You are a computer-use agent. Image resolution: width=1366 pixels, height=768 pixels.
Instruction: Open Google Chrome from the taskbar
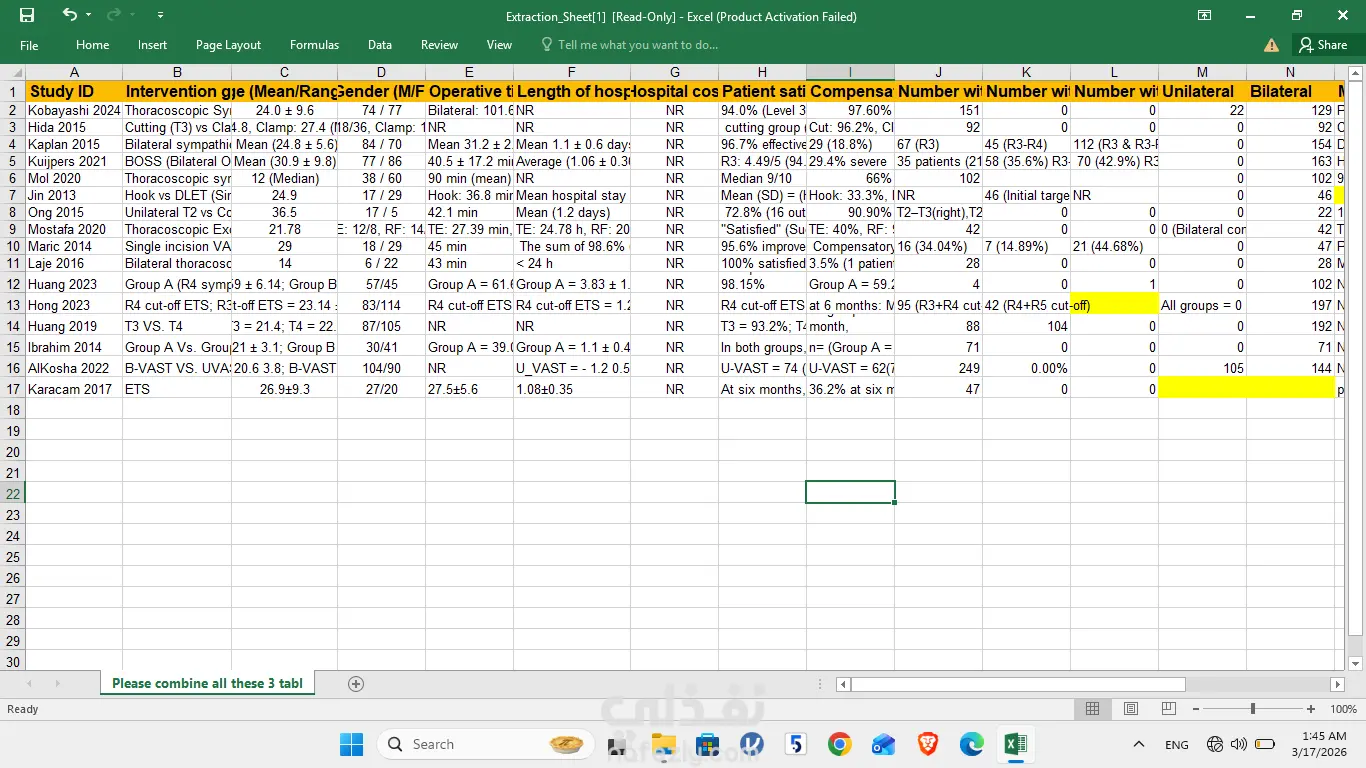(839, 744)
